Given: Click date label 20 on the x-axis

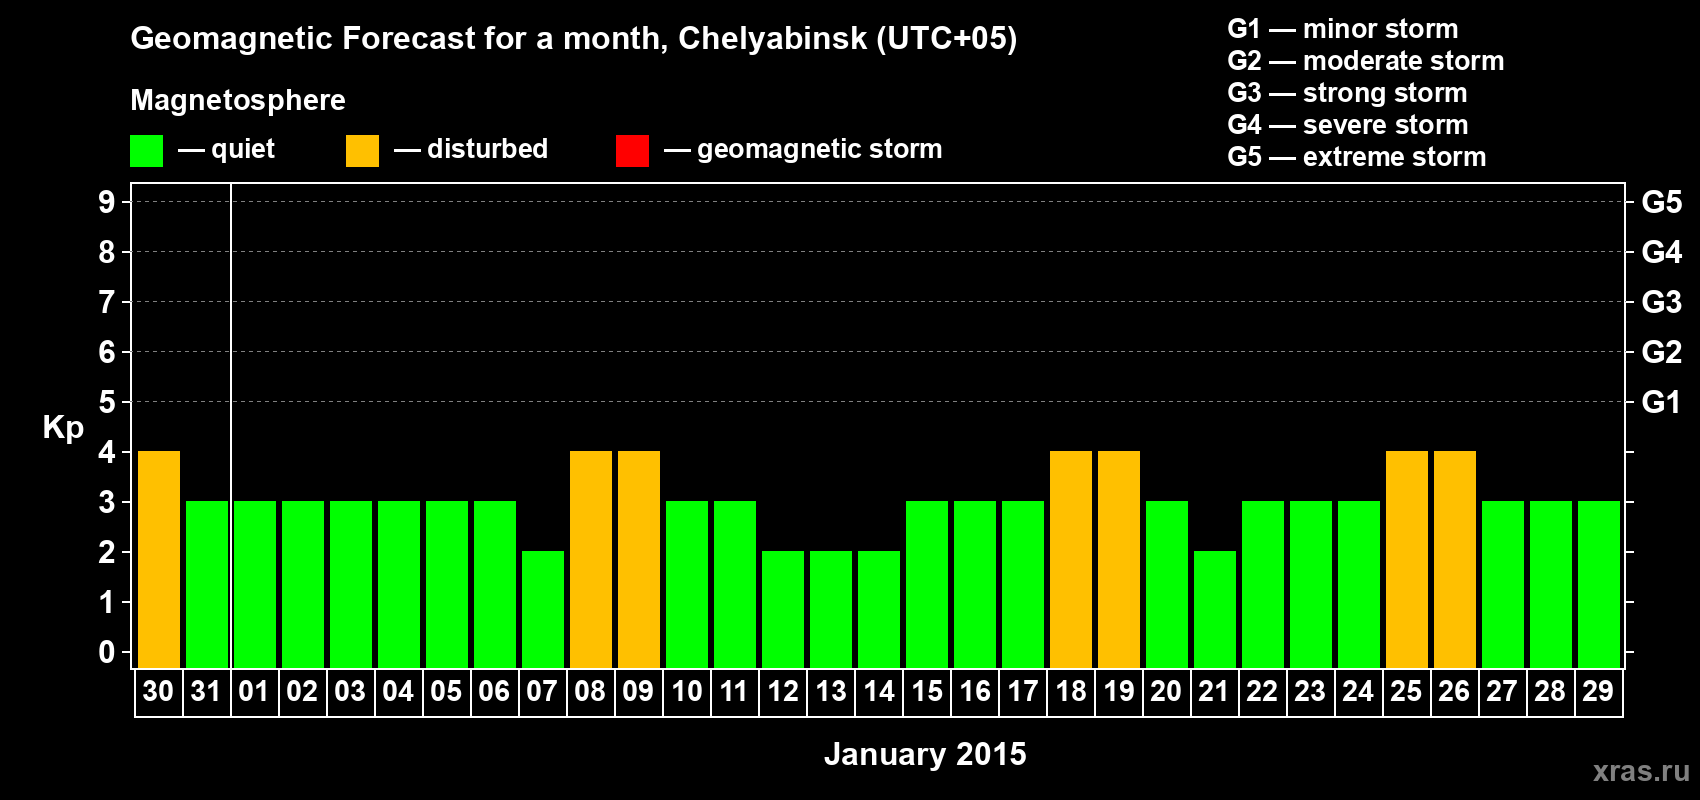Looking at the screenshot, I should (1166, 692).
